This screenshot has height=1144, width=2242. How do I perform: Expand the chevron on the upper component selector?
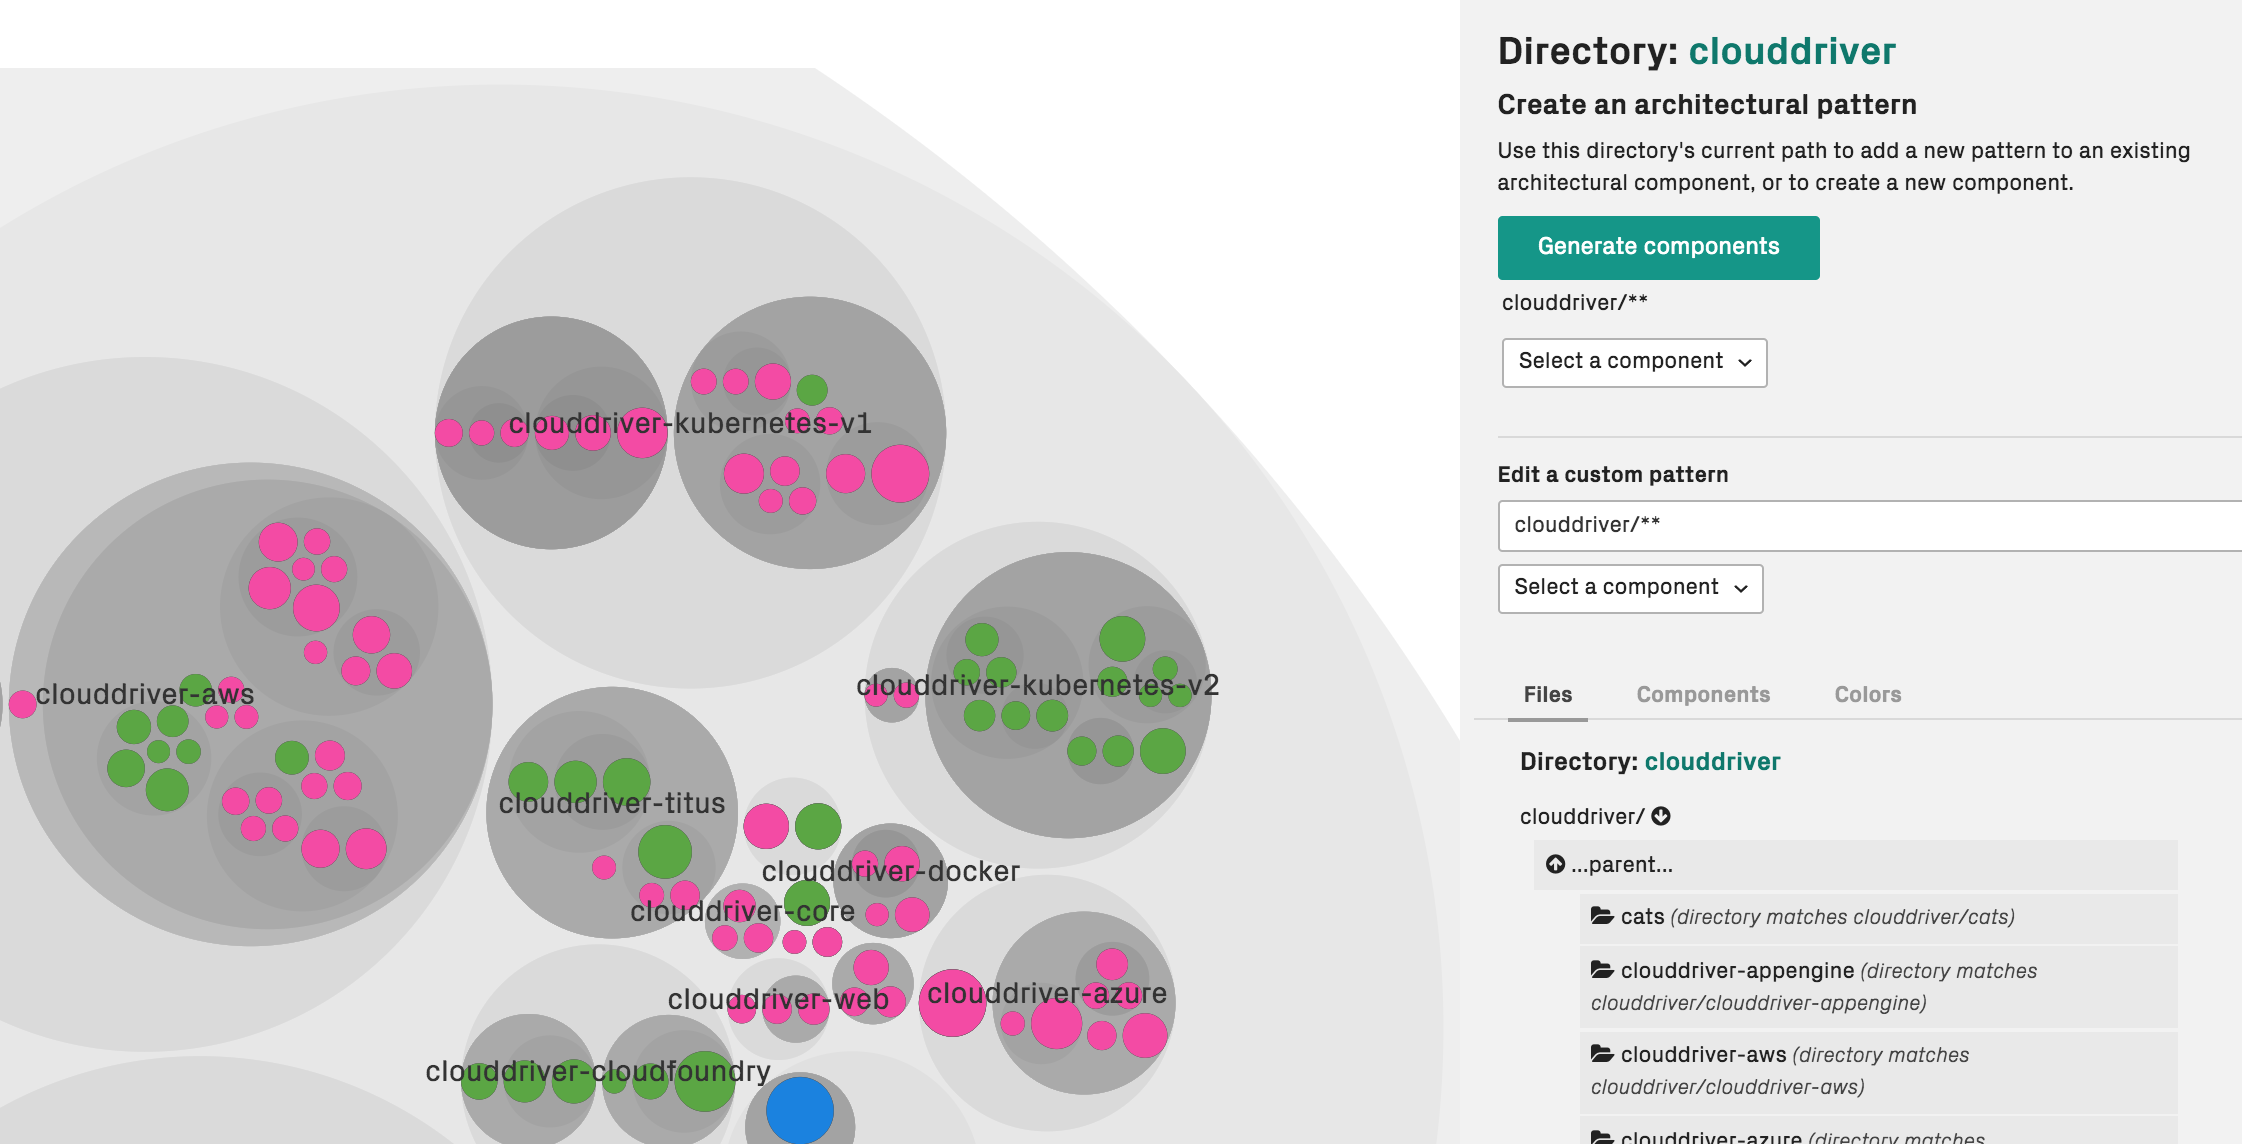[x=1743, y=364]
